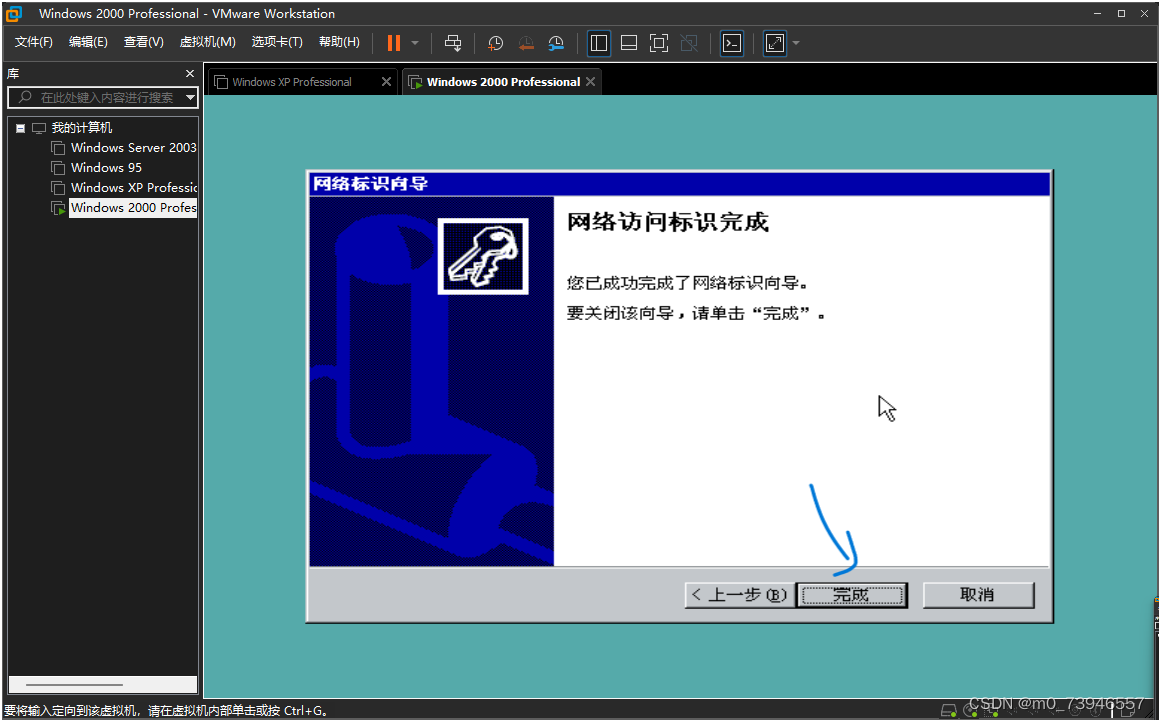Viewport: 1161px width, 722px height.
Task: Select Windows 2000 Professional in library tree
Action: tap(133, 208)
